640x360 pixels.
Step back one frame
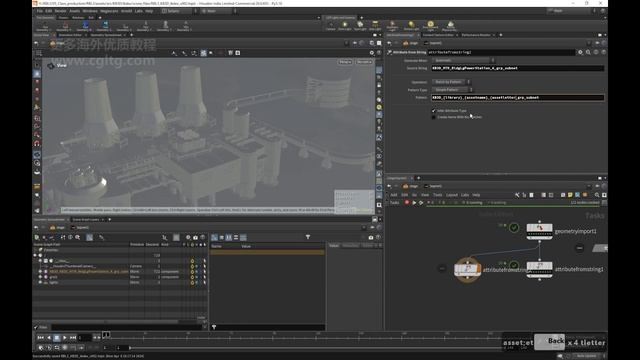point(49,338)
